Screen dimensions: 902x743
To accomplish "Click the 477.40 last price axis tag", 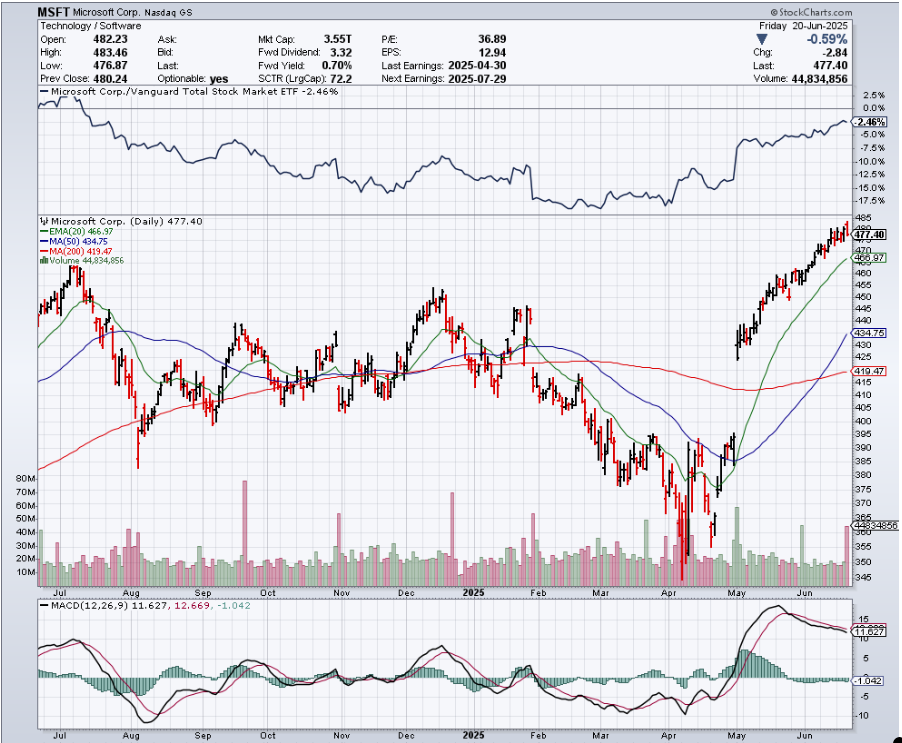I will [869, 235].
